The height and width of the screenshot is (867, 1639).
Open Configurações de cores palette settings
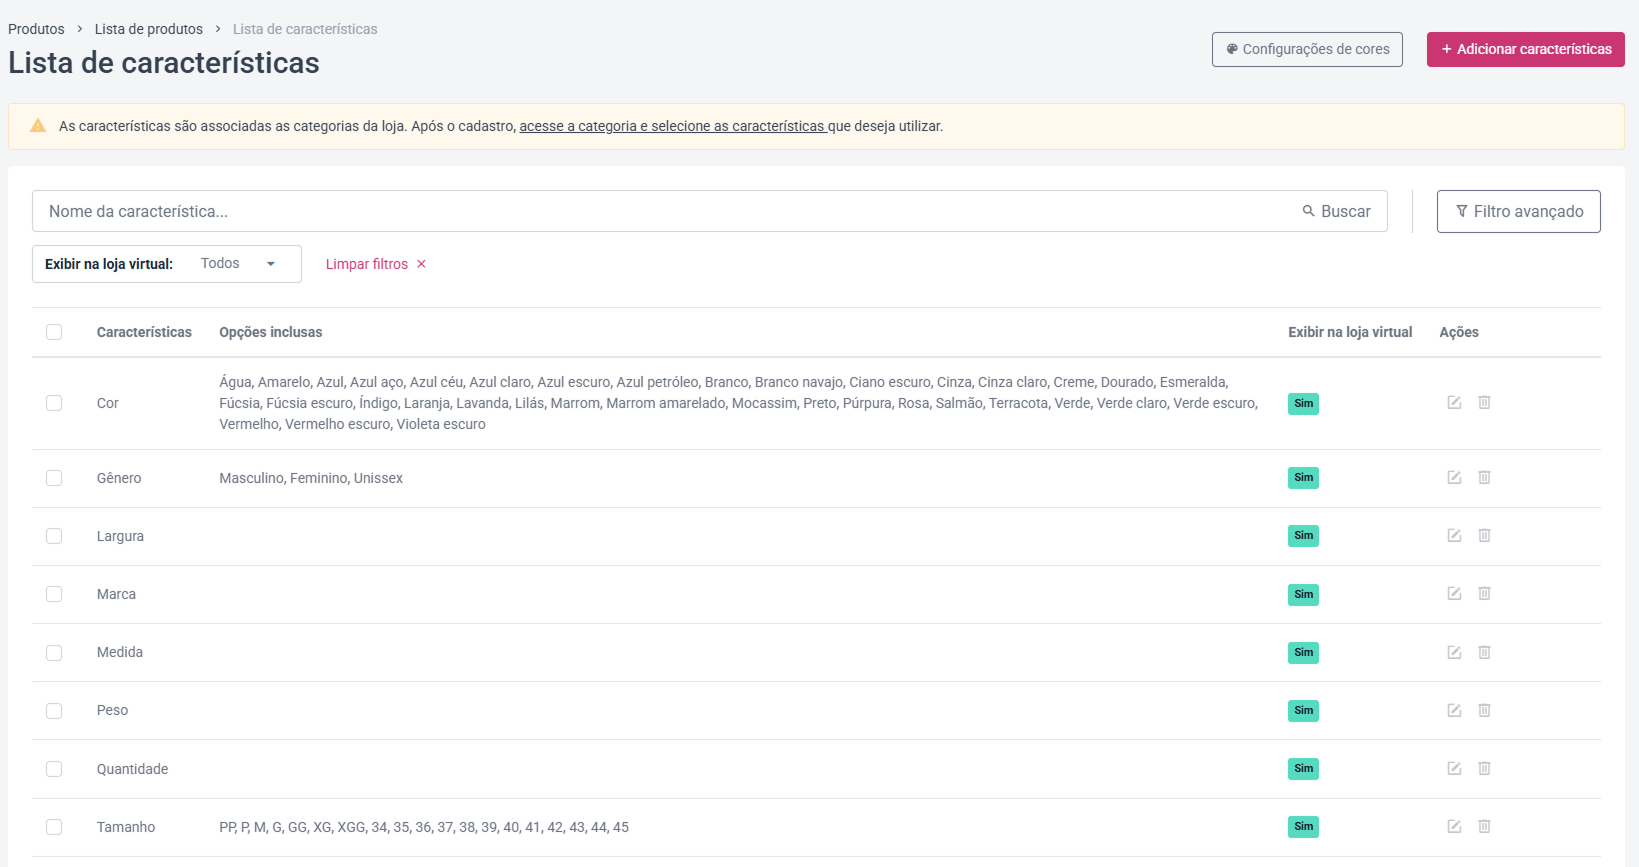coord(1307,49)
